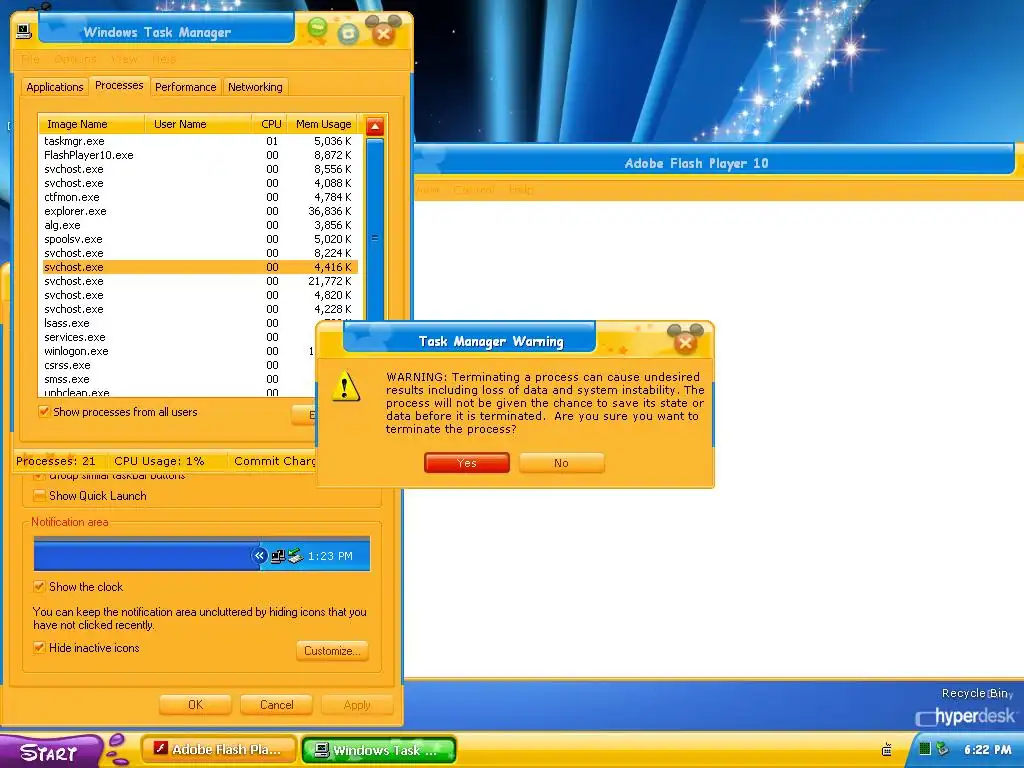Click the yellow warning triangle icon

click(345, 386)
